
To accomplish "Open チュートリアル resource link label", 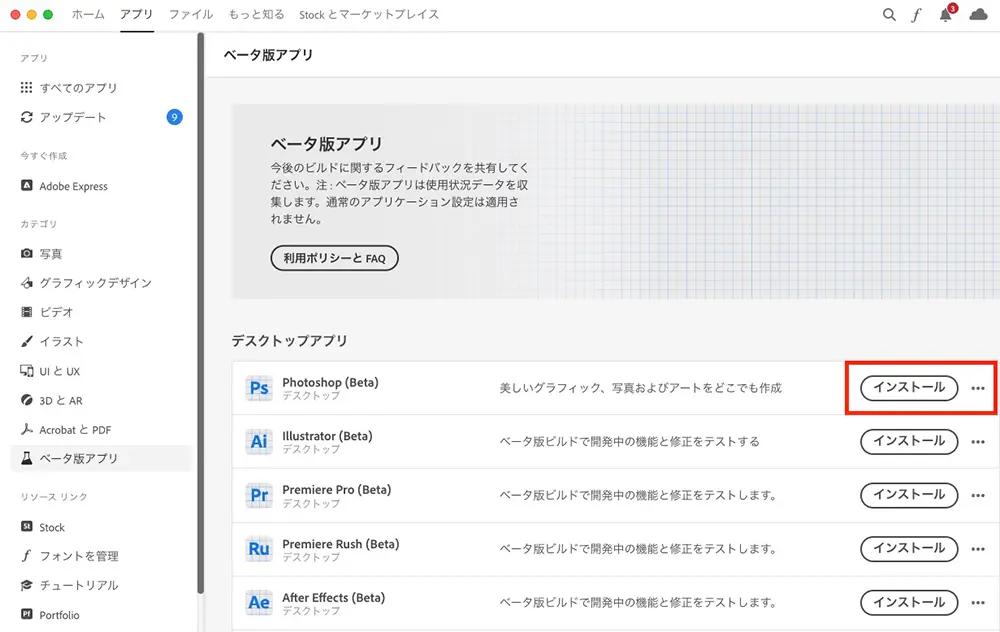I will [79, 585].
